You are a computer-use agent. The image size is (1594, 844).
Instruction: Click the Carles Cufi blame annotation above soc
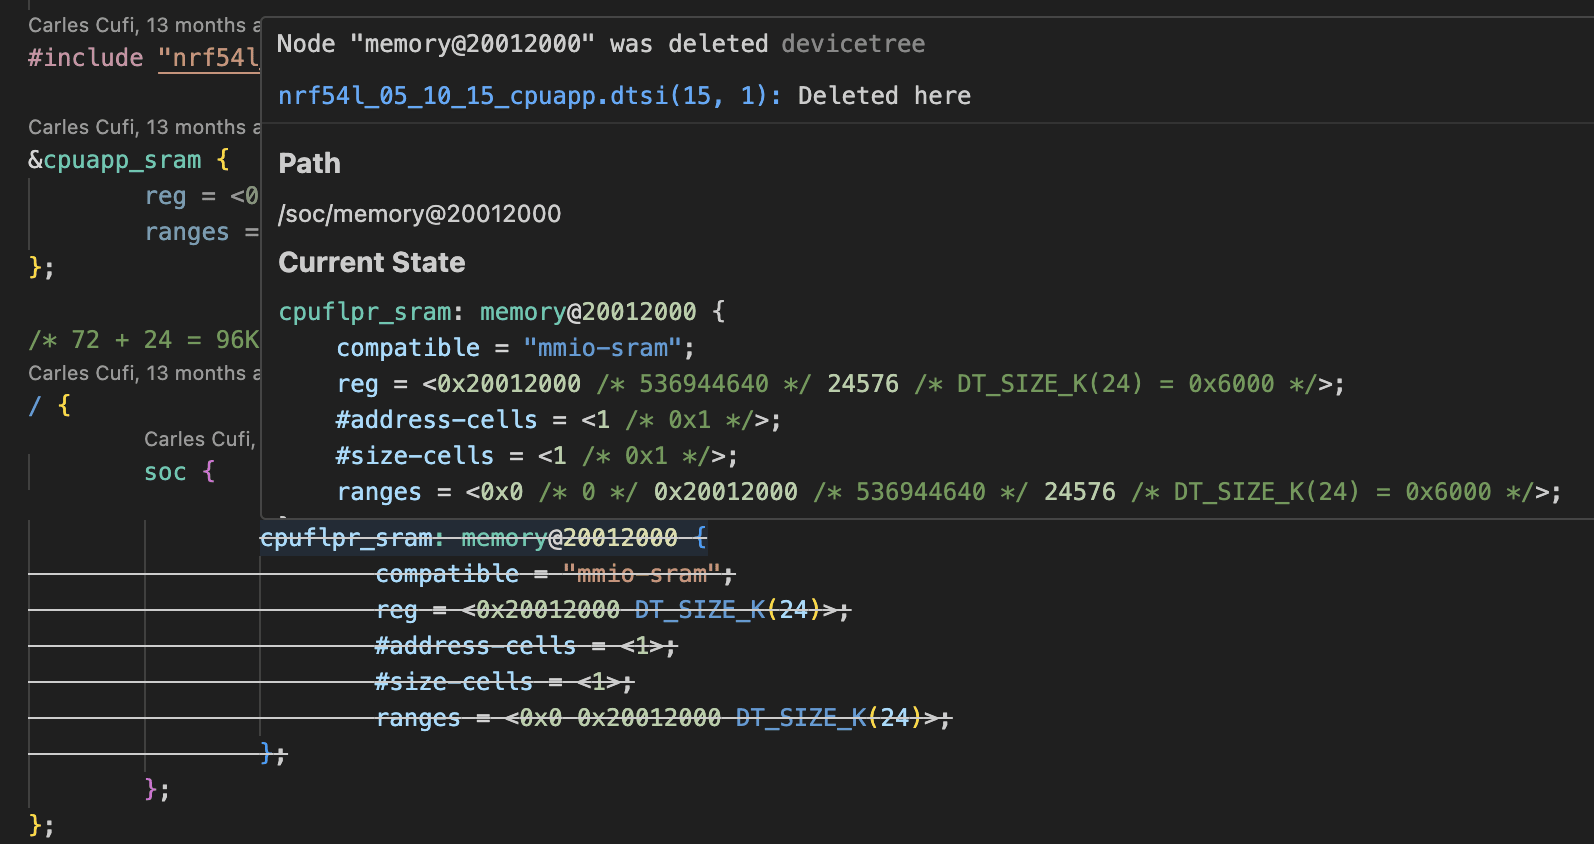[x=200, y=439]
